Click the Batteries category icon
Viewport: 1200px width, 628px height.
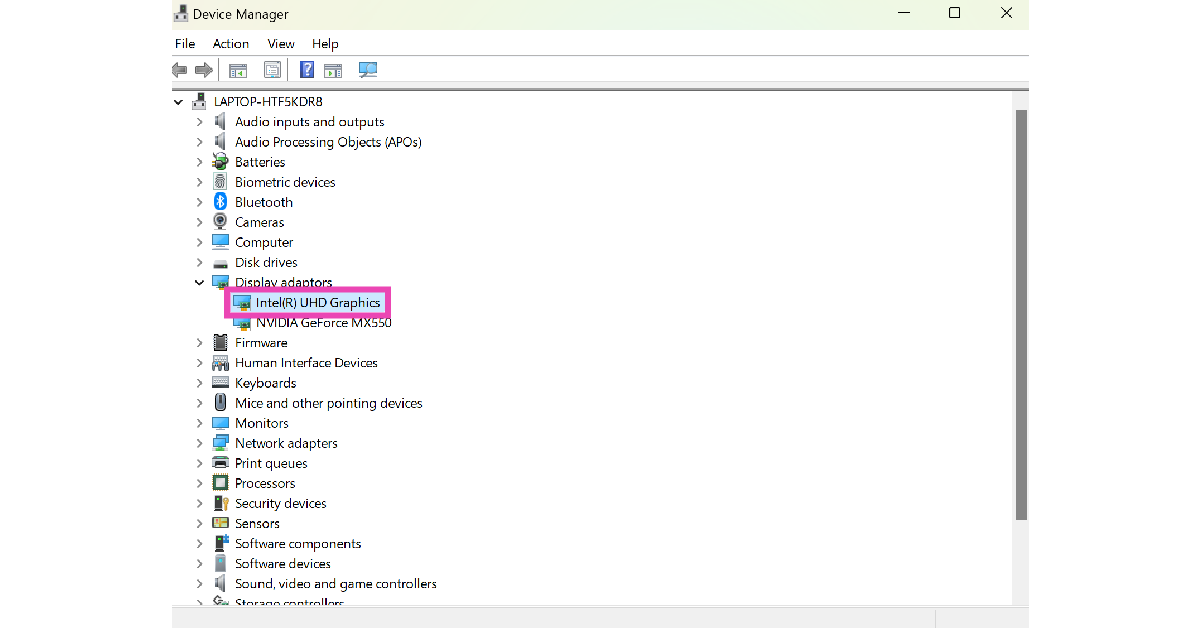[x=220, y=162]
